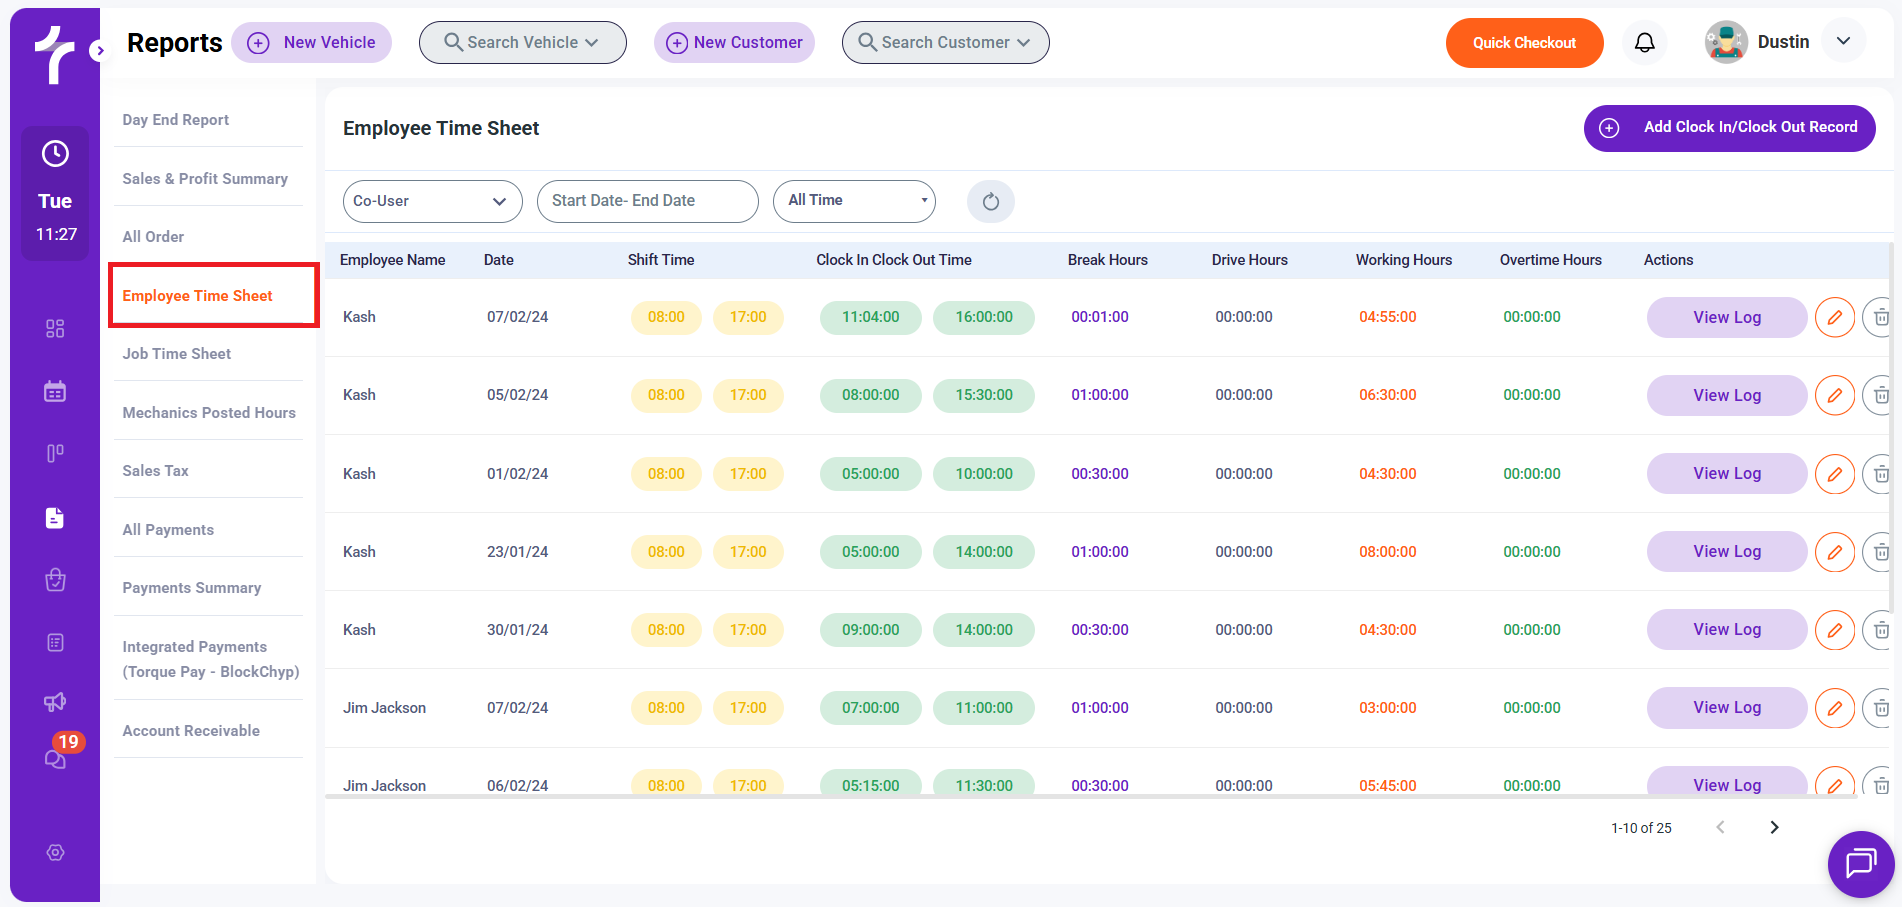Open the settings gear in the sidebar

(x=56, y=852)
